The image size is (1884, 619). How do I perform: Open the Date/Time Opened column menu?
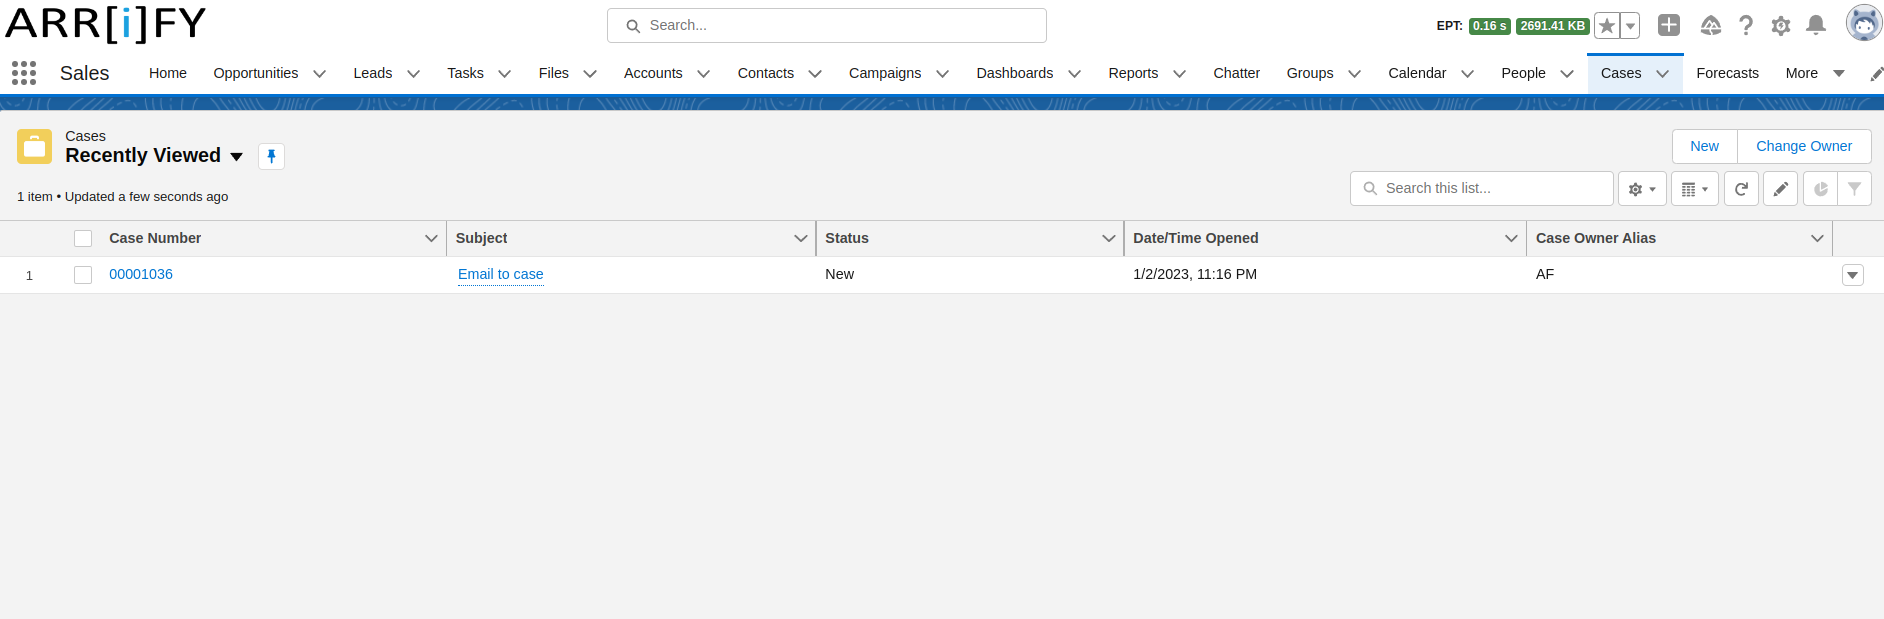[x=1511, y=238]
